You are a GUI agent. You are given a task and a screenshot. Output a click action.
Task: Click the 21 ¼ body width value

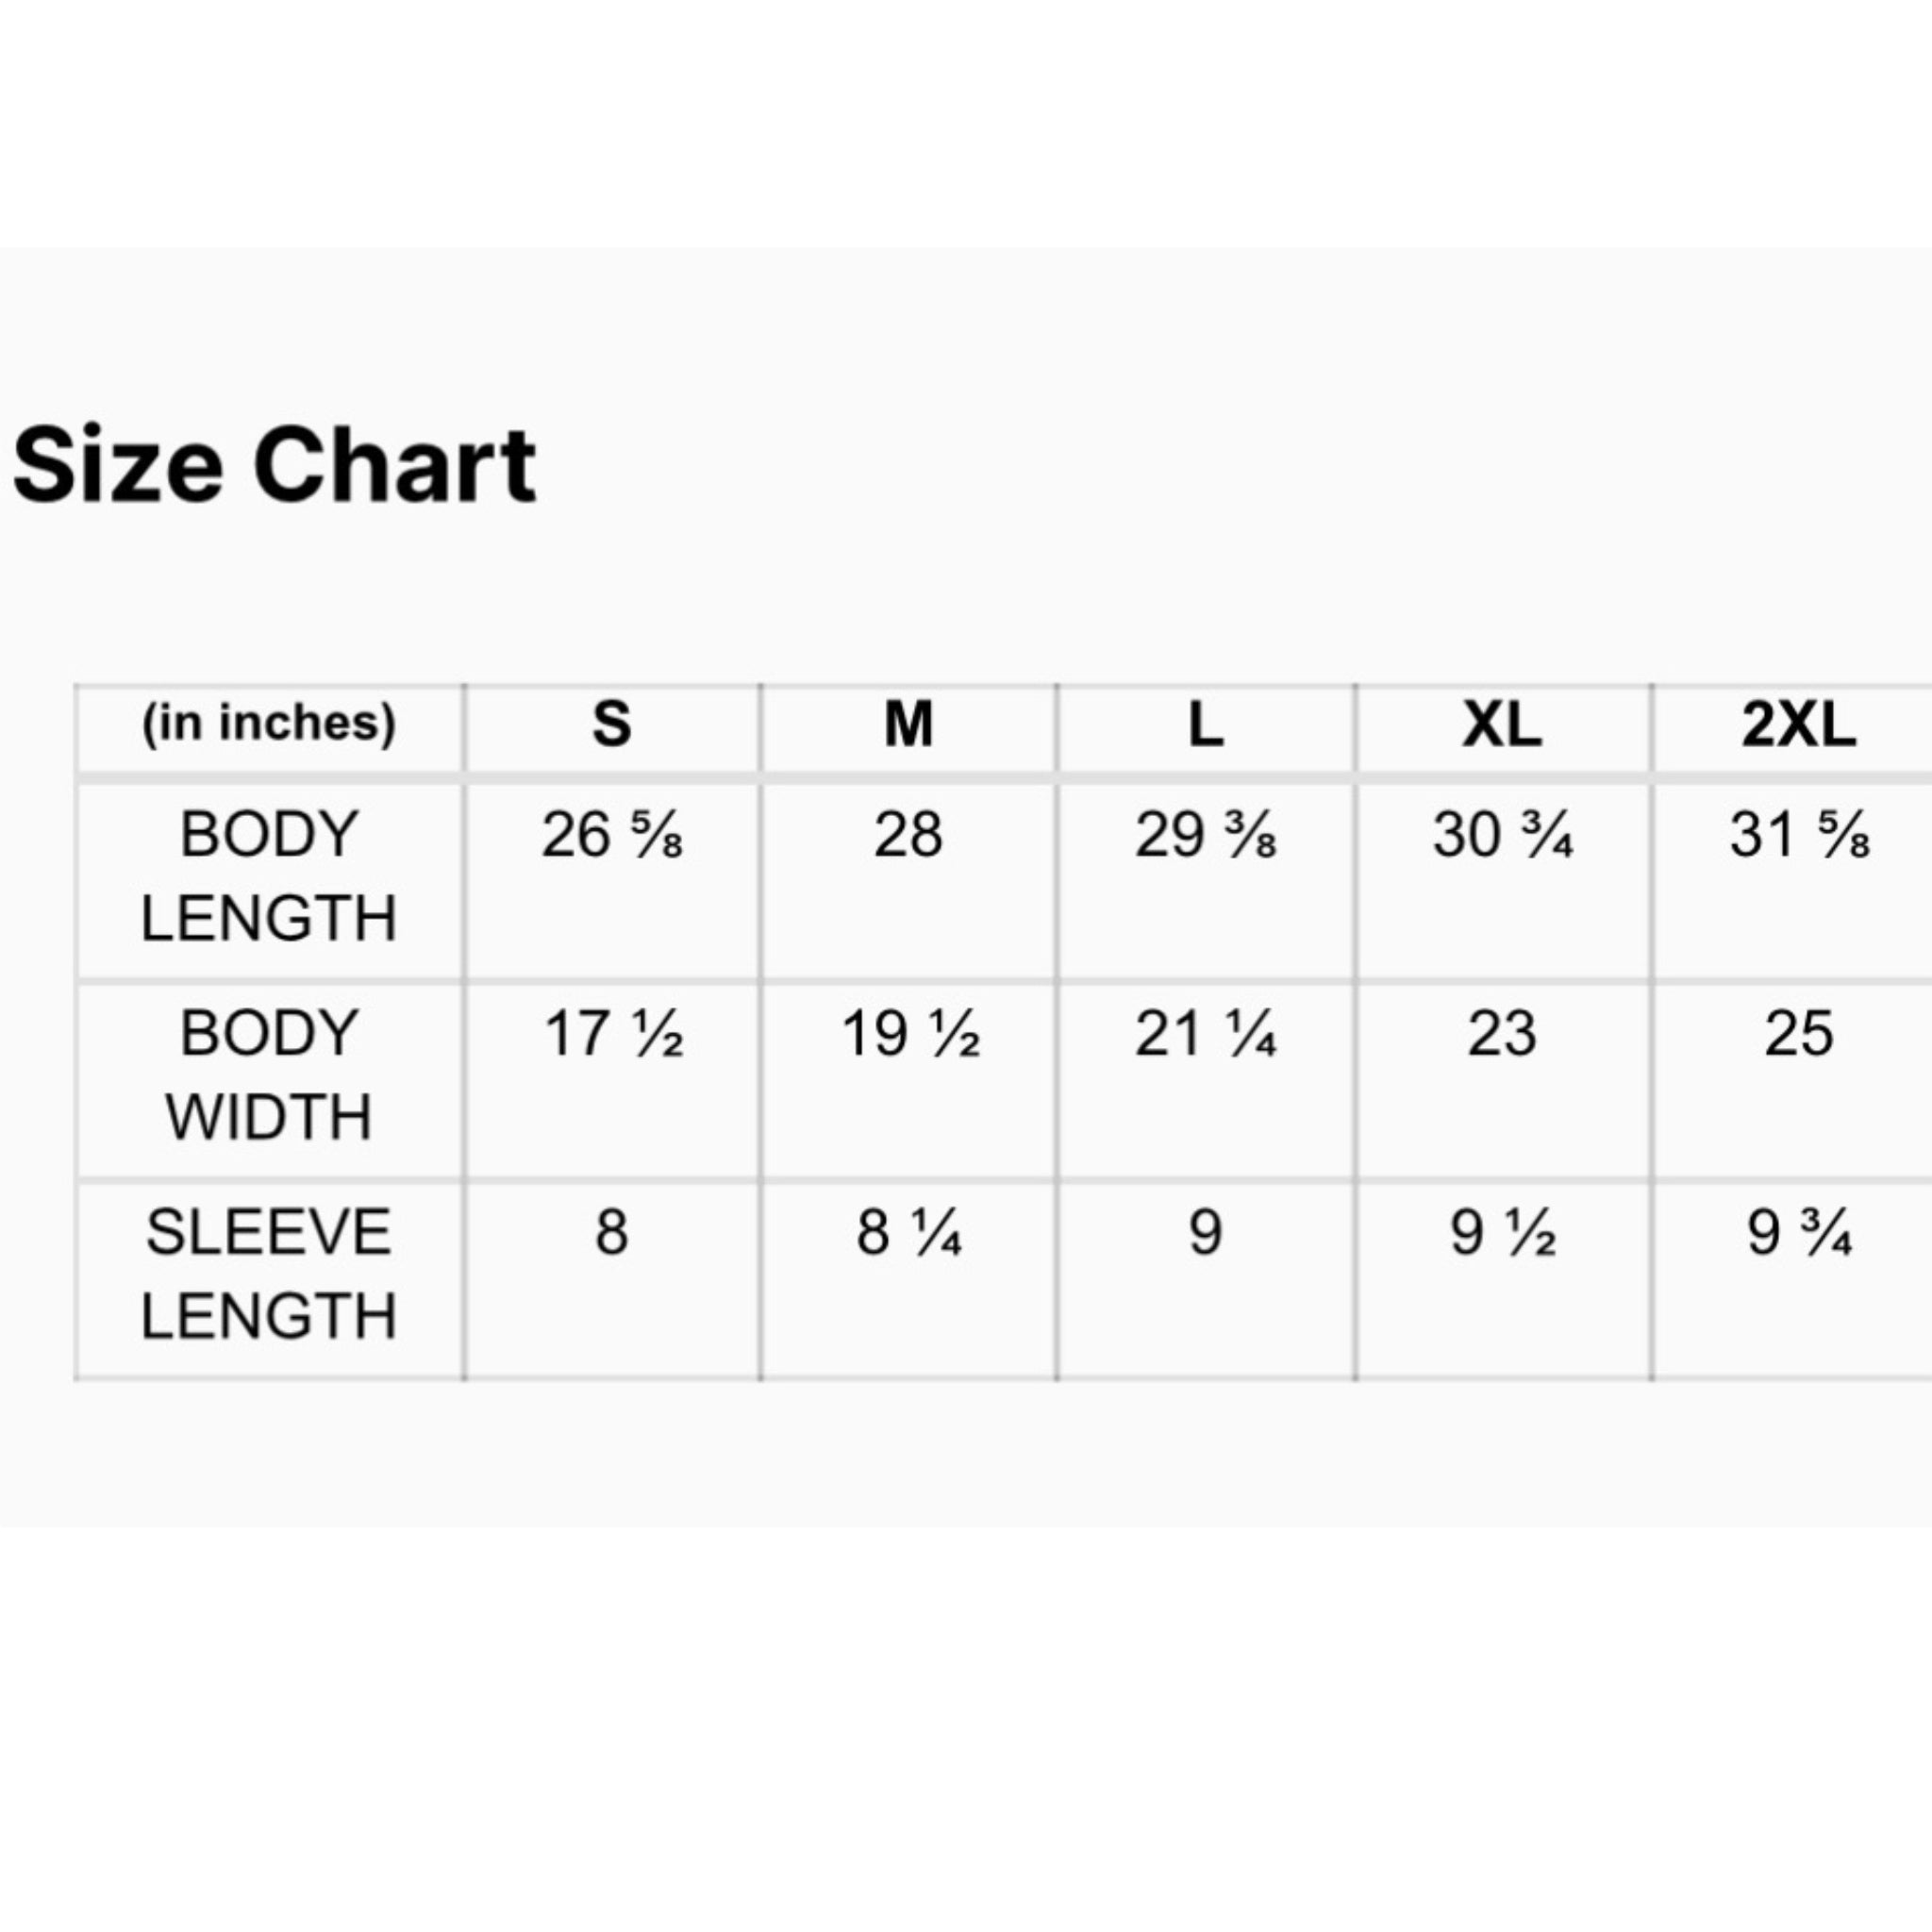point(1205,1034)
